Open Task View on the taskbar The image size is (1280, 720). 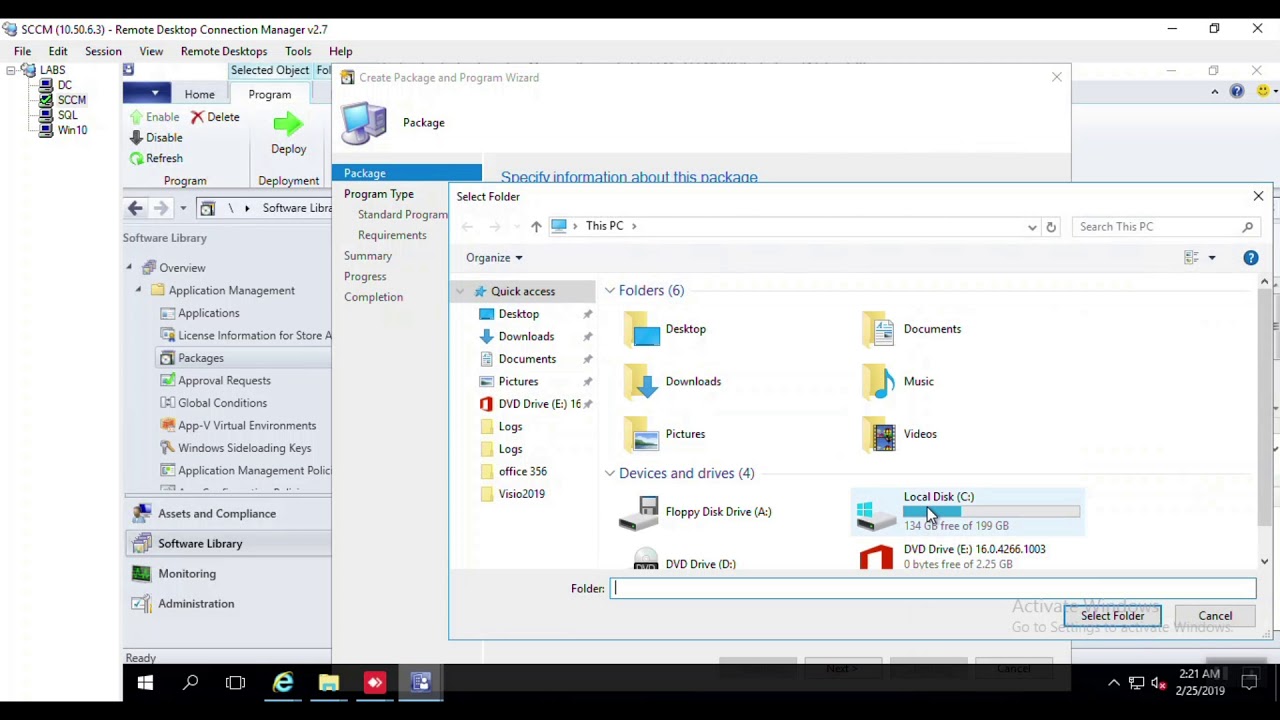point(235,683)
